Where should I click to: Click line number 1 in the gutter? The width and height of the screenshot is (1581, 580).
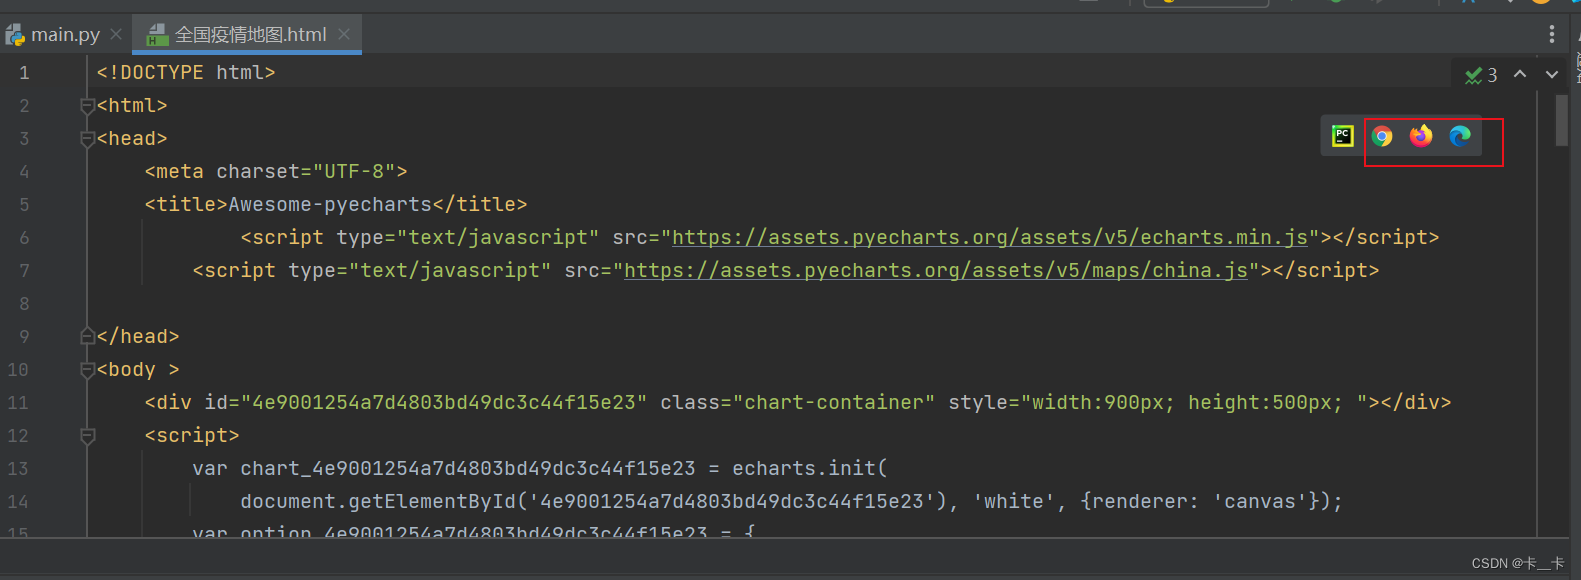pyautogui.click(x=24, y=73)
